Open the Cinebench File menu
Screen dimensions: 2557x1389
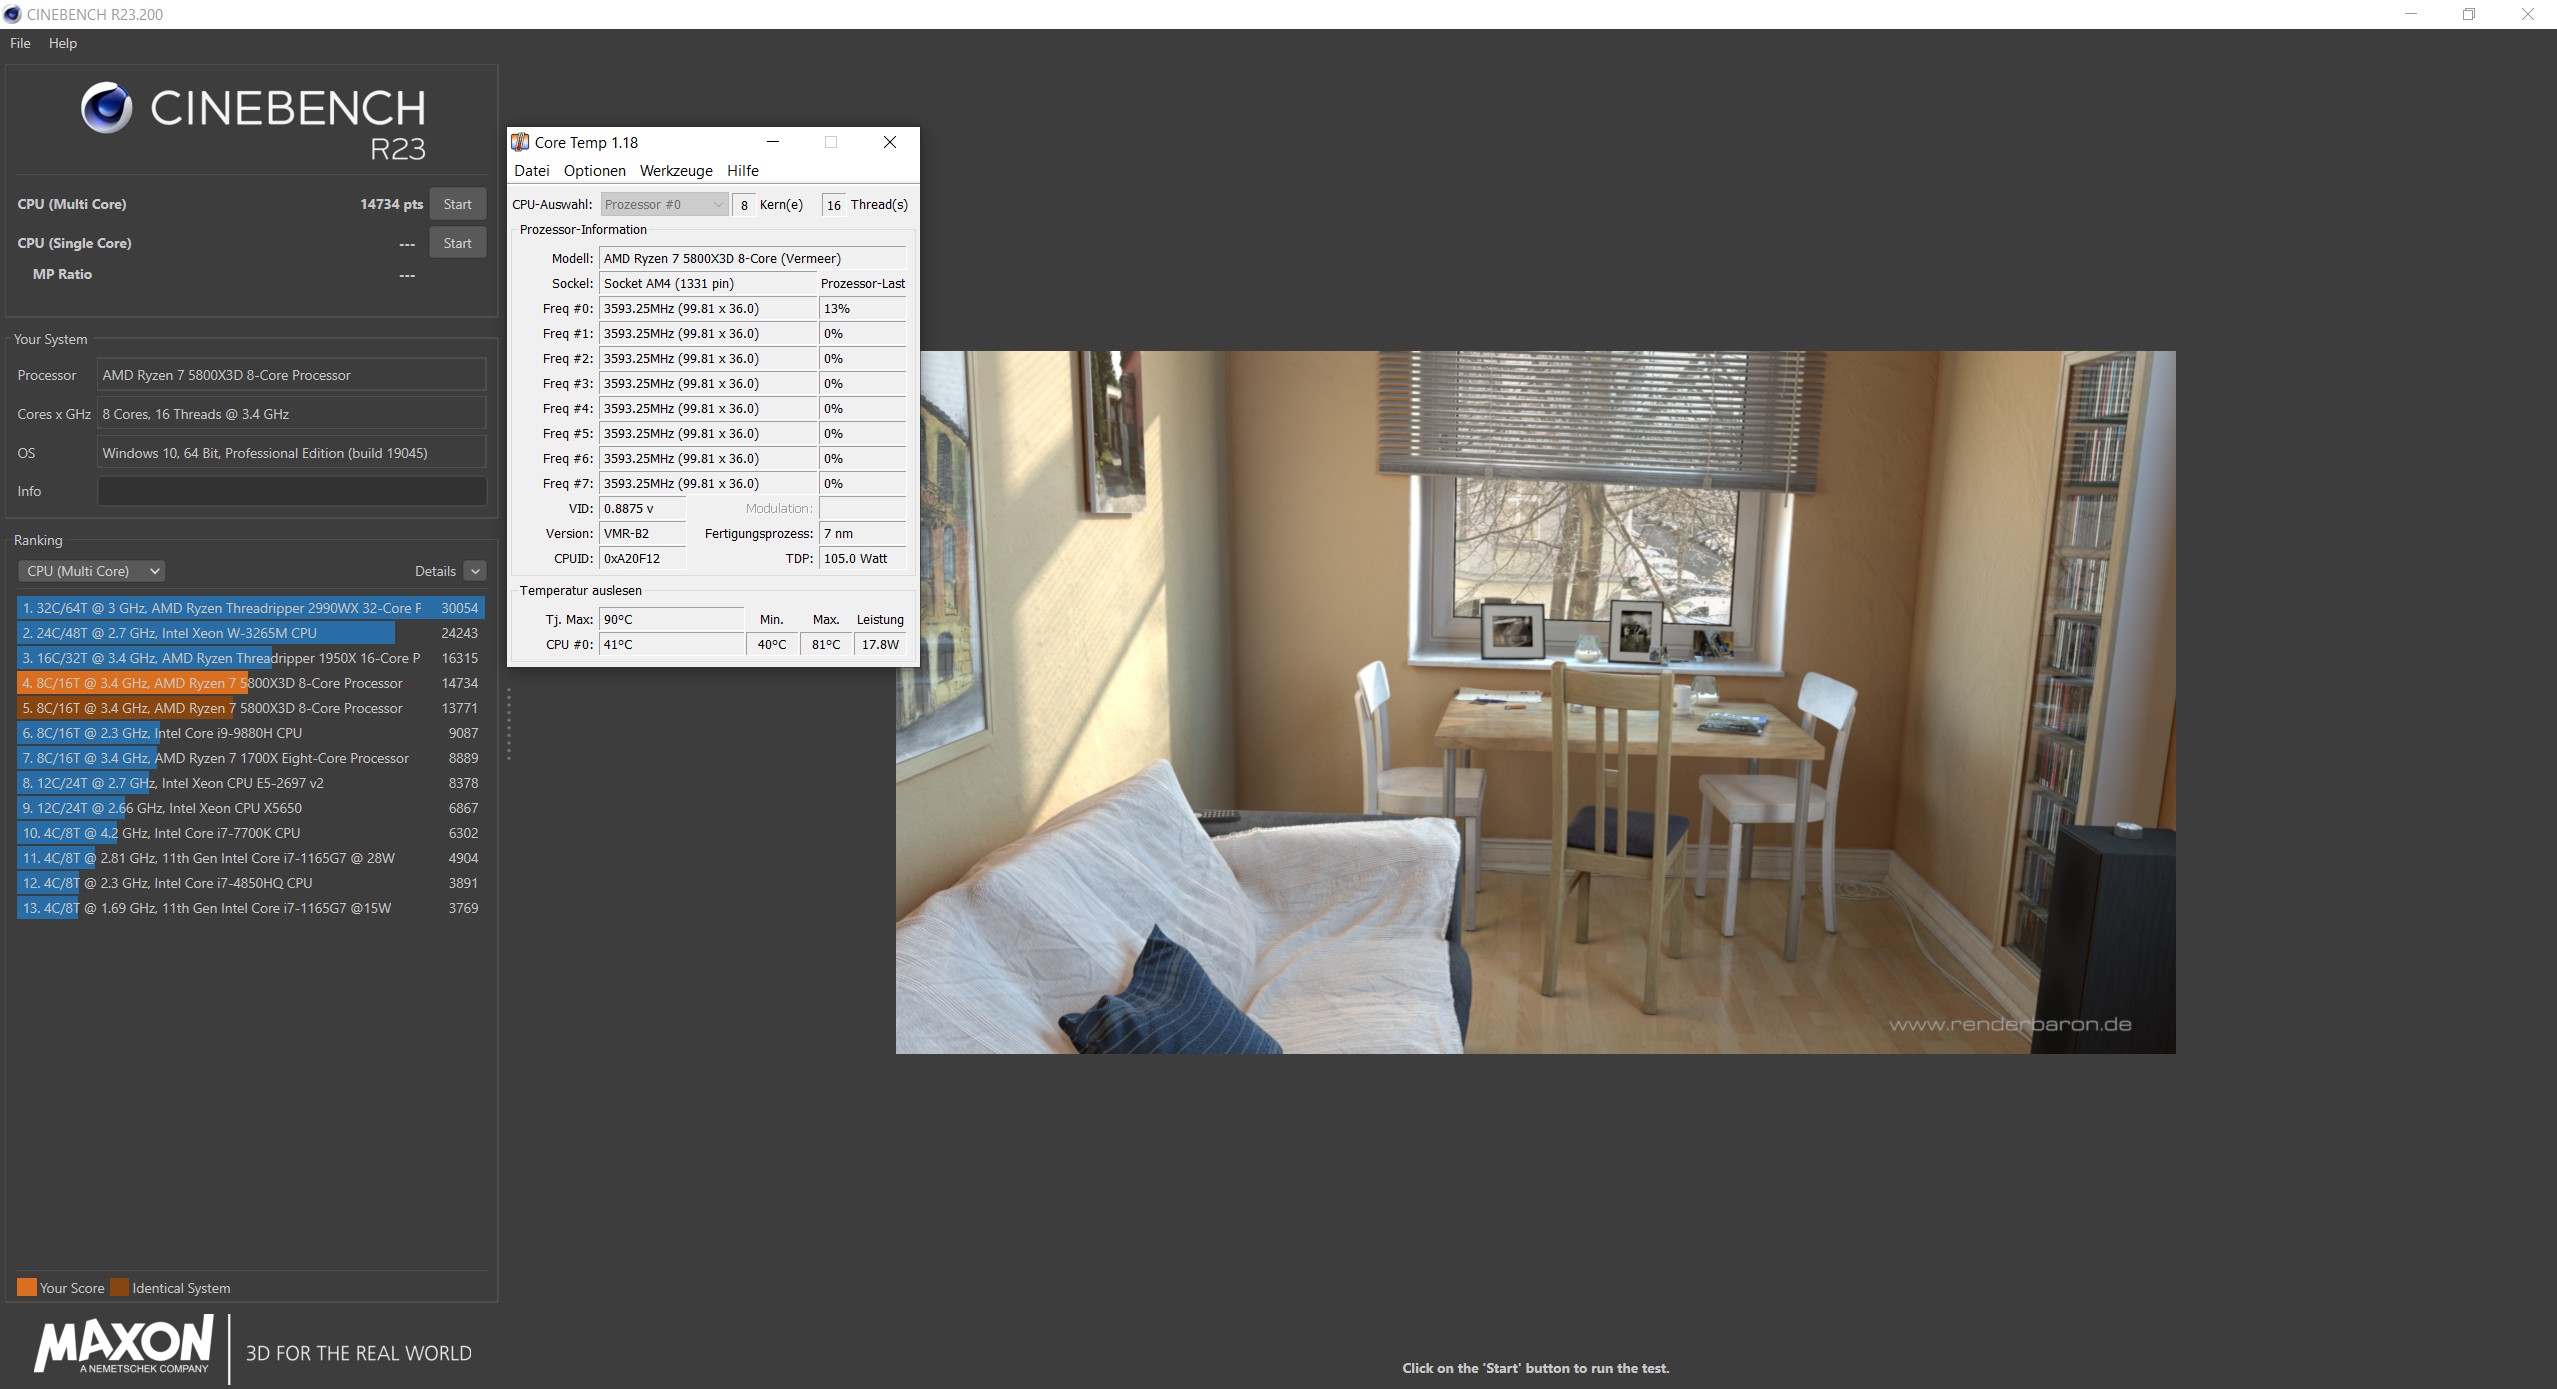(x=20, y=43)
